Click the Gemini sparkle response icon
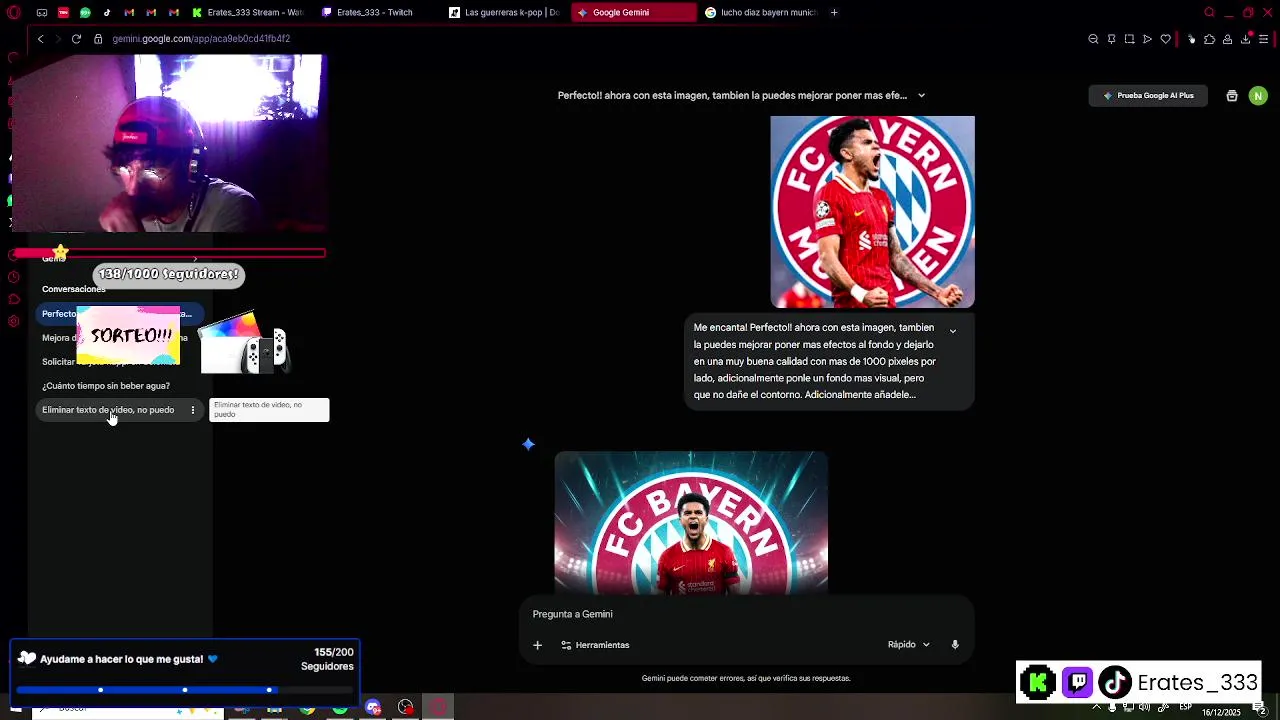Viewport: 1280px width, 720px height. click(x=528, y=444)
